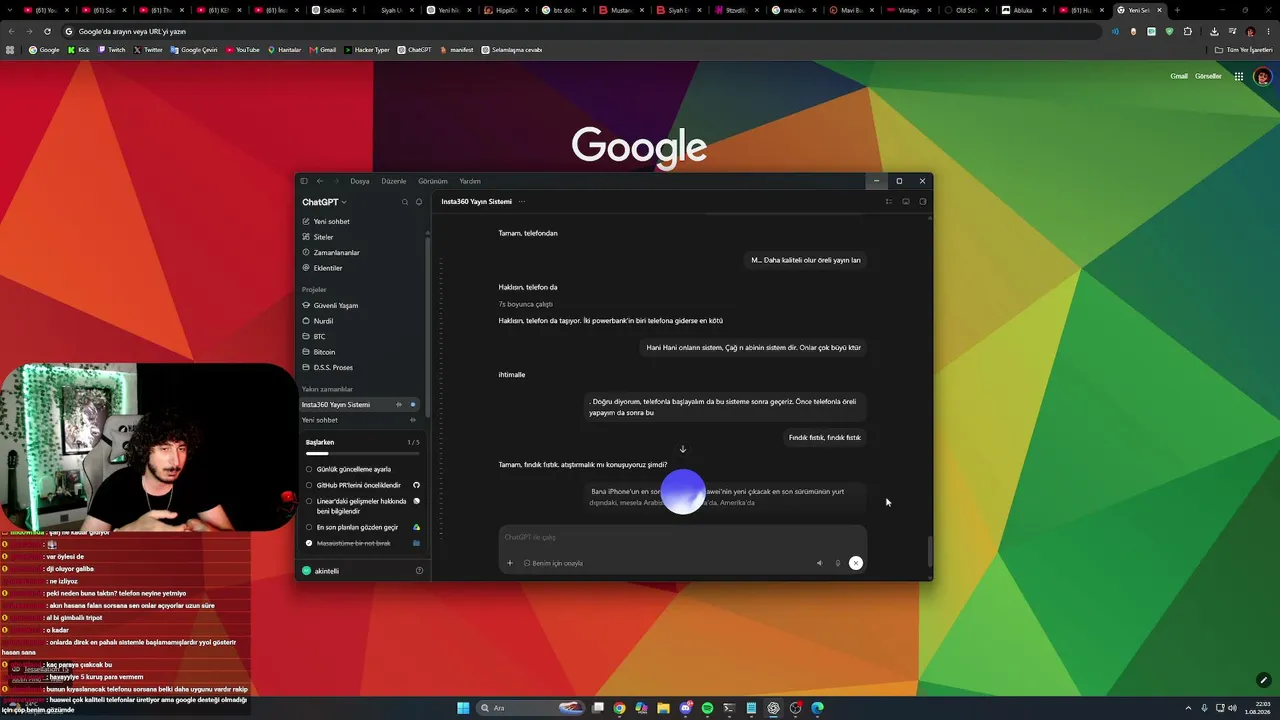
Task: Click the Google Drive icon beside plans task
Action: [416, 527]
